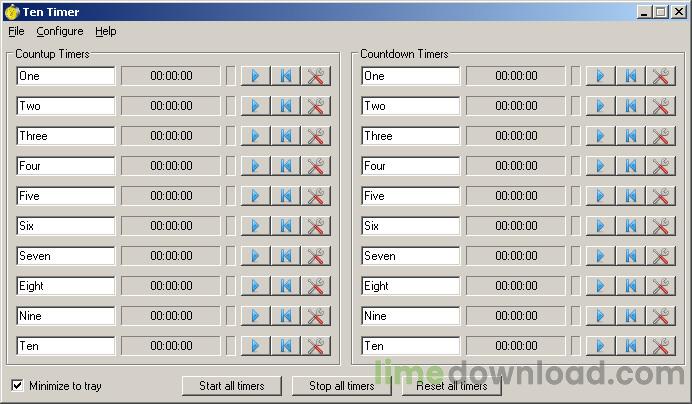Click the indicator box beside Countdown Five
Screen dimensions: 692x404
point(575,196)
